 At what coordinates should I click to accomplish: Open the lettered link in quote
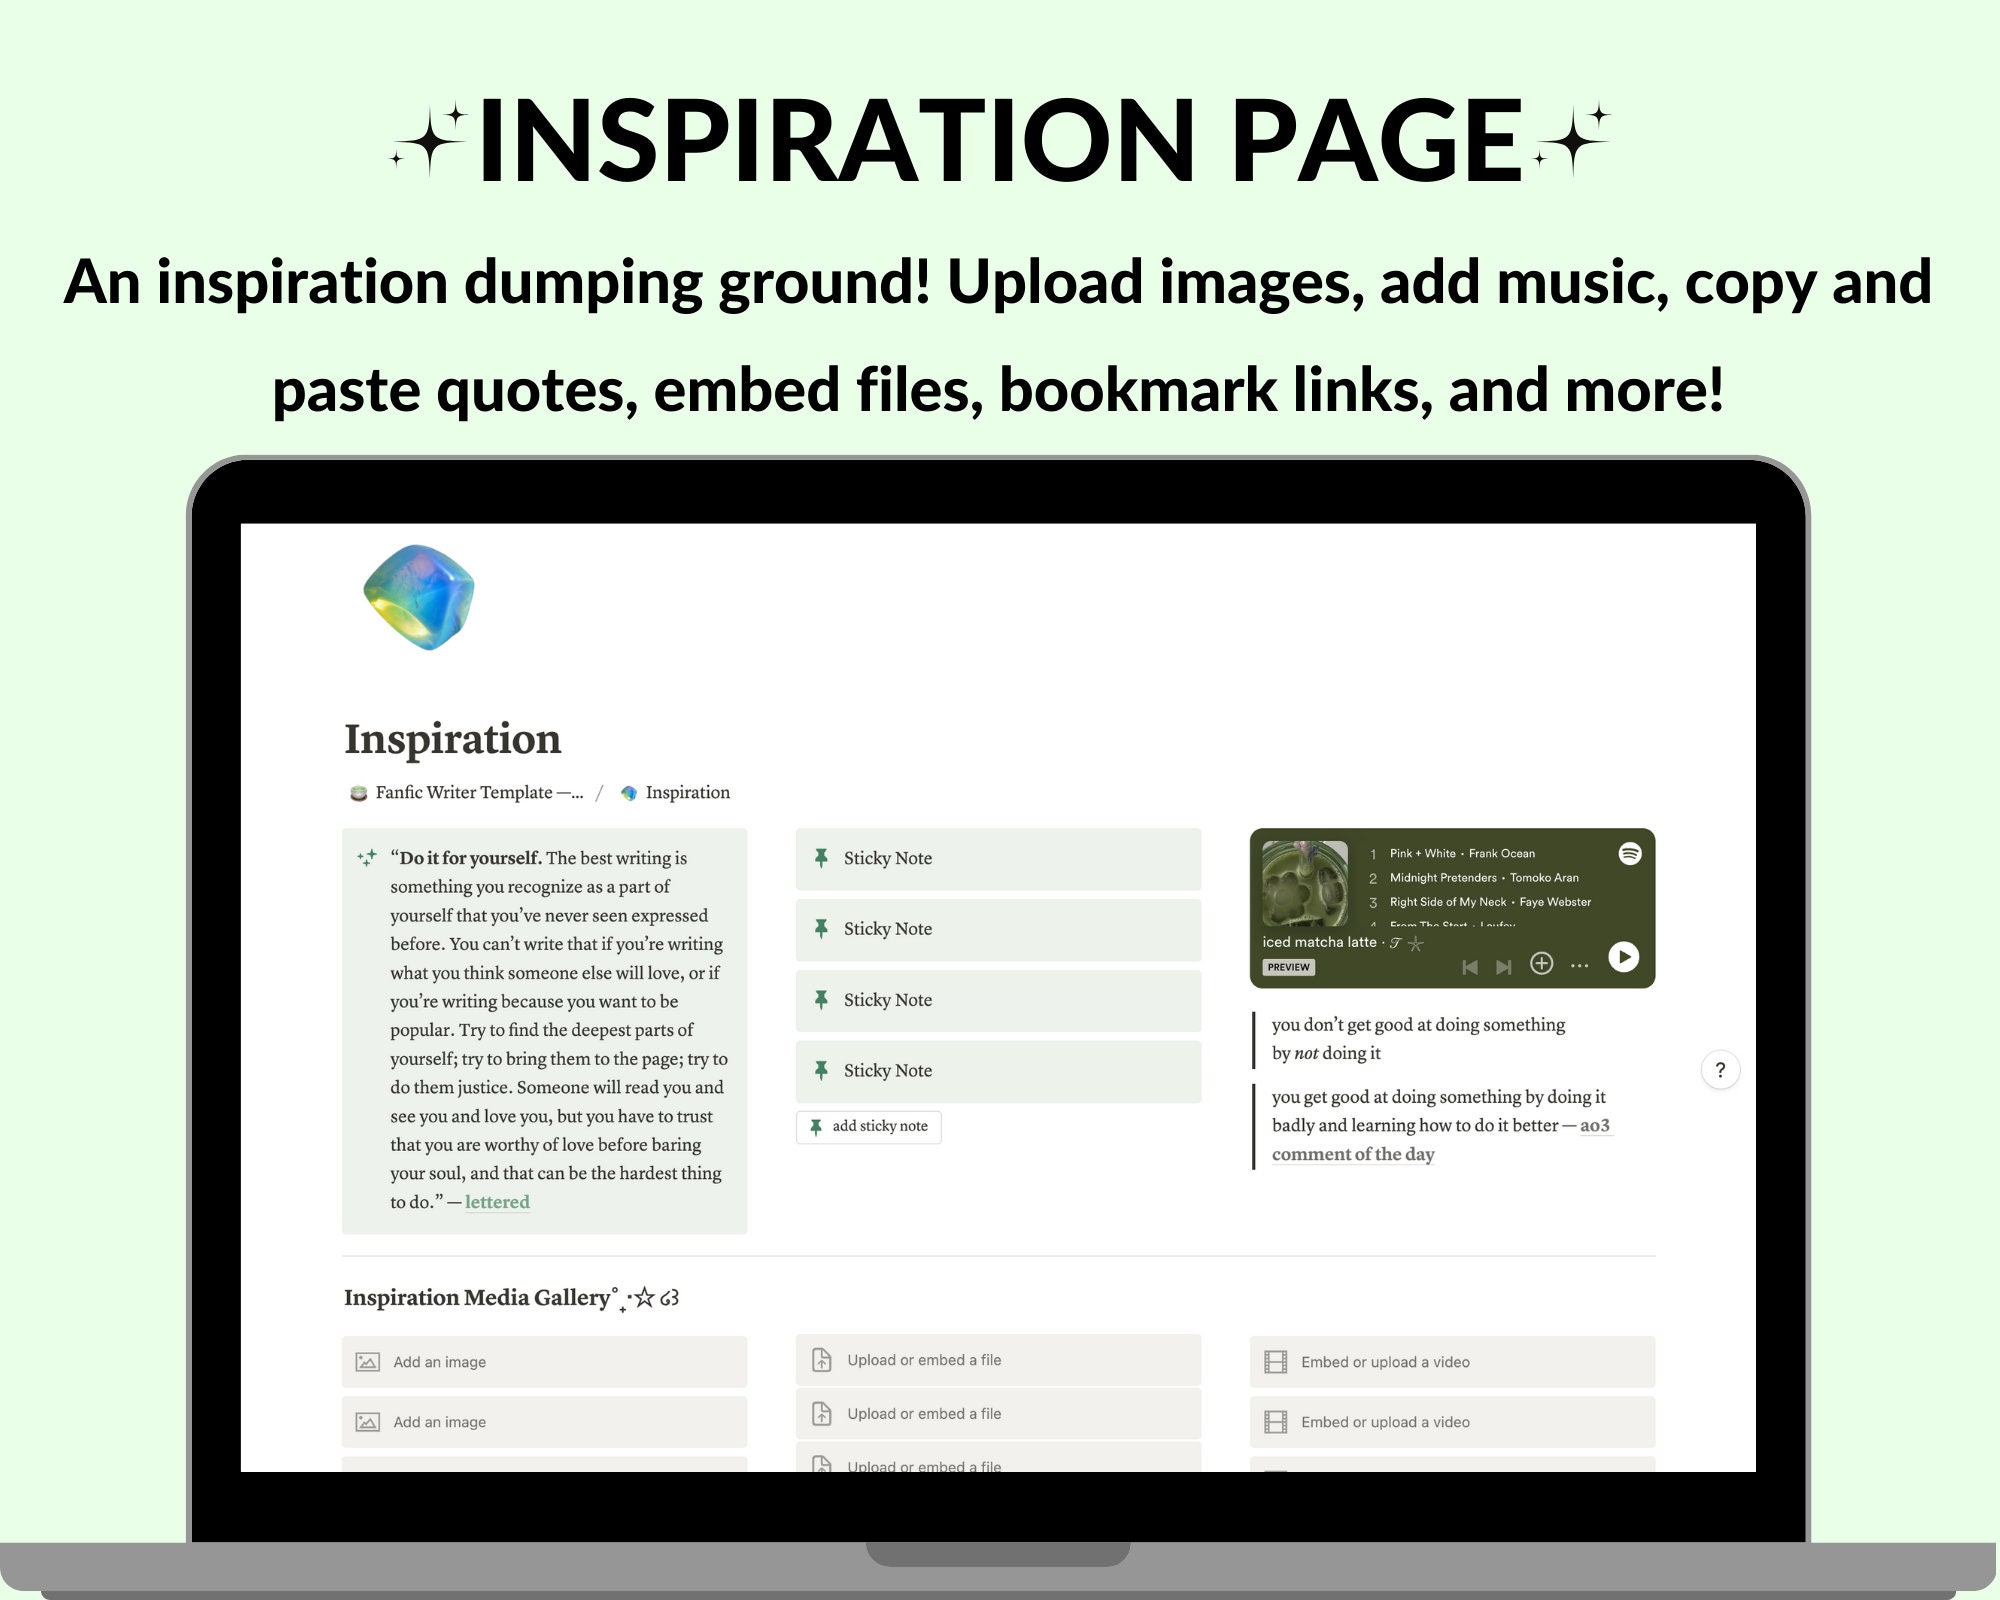click(x=497, y=1202)
